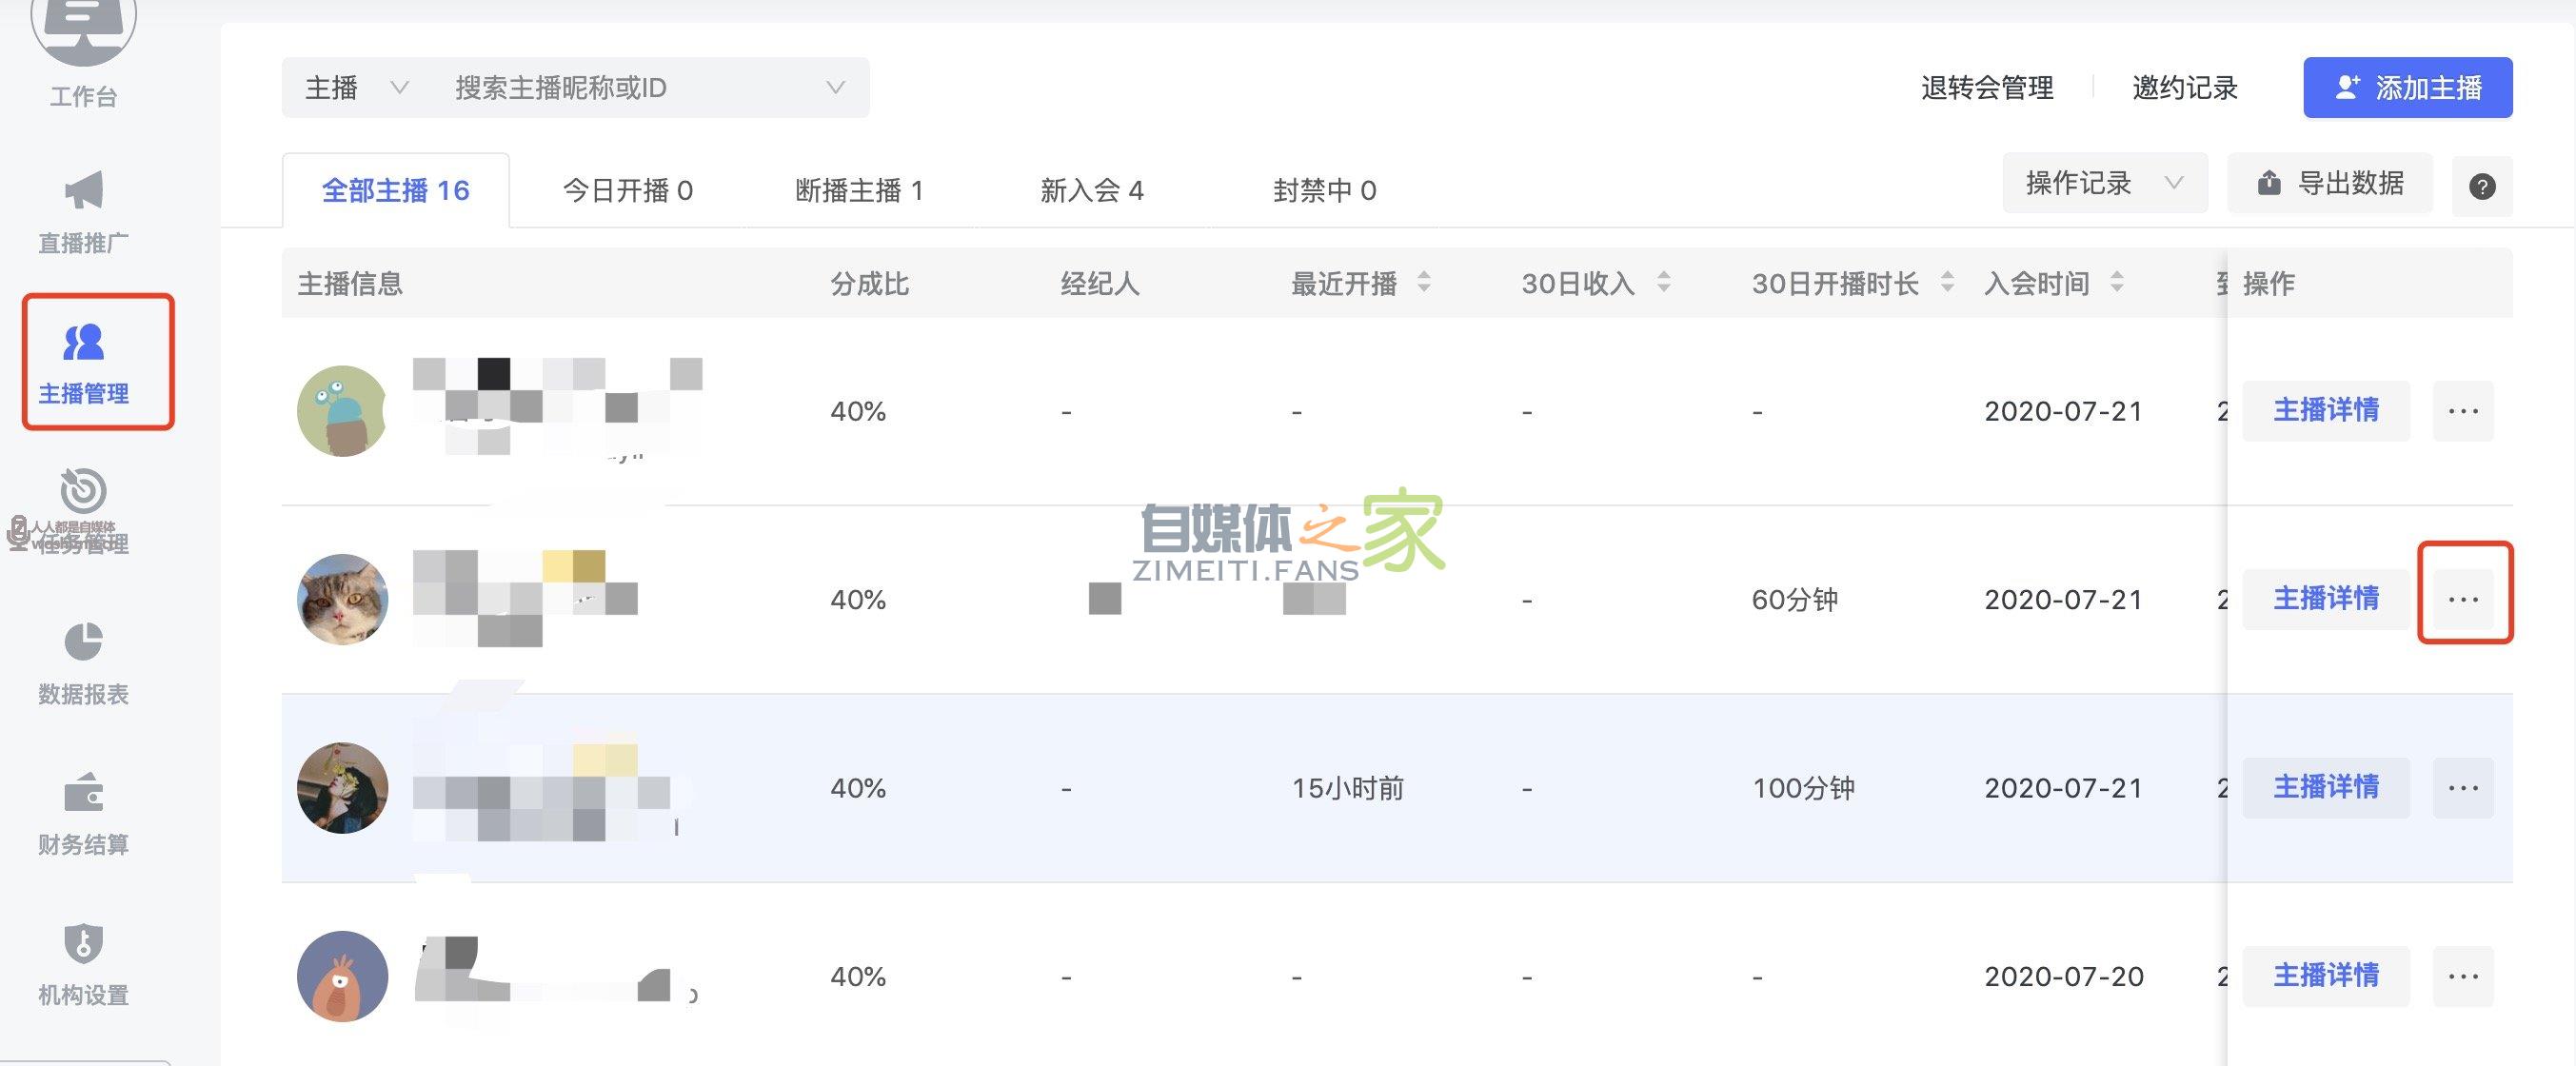Image resolution: width=2576 pixels, height=1066 pixels.
Task: Sort by 最近开播 column arrows
Action: [x=1424, y=283]
